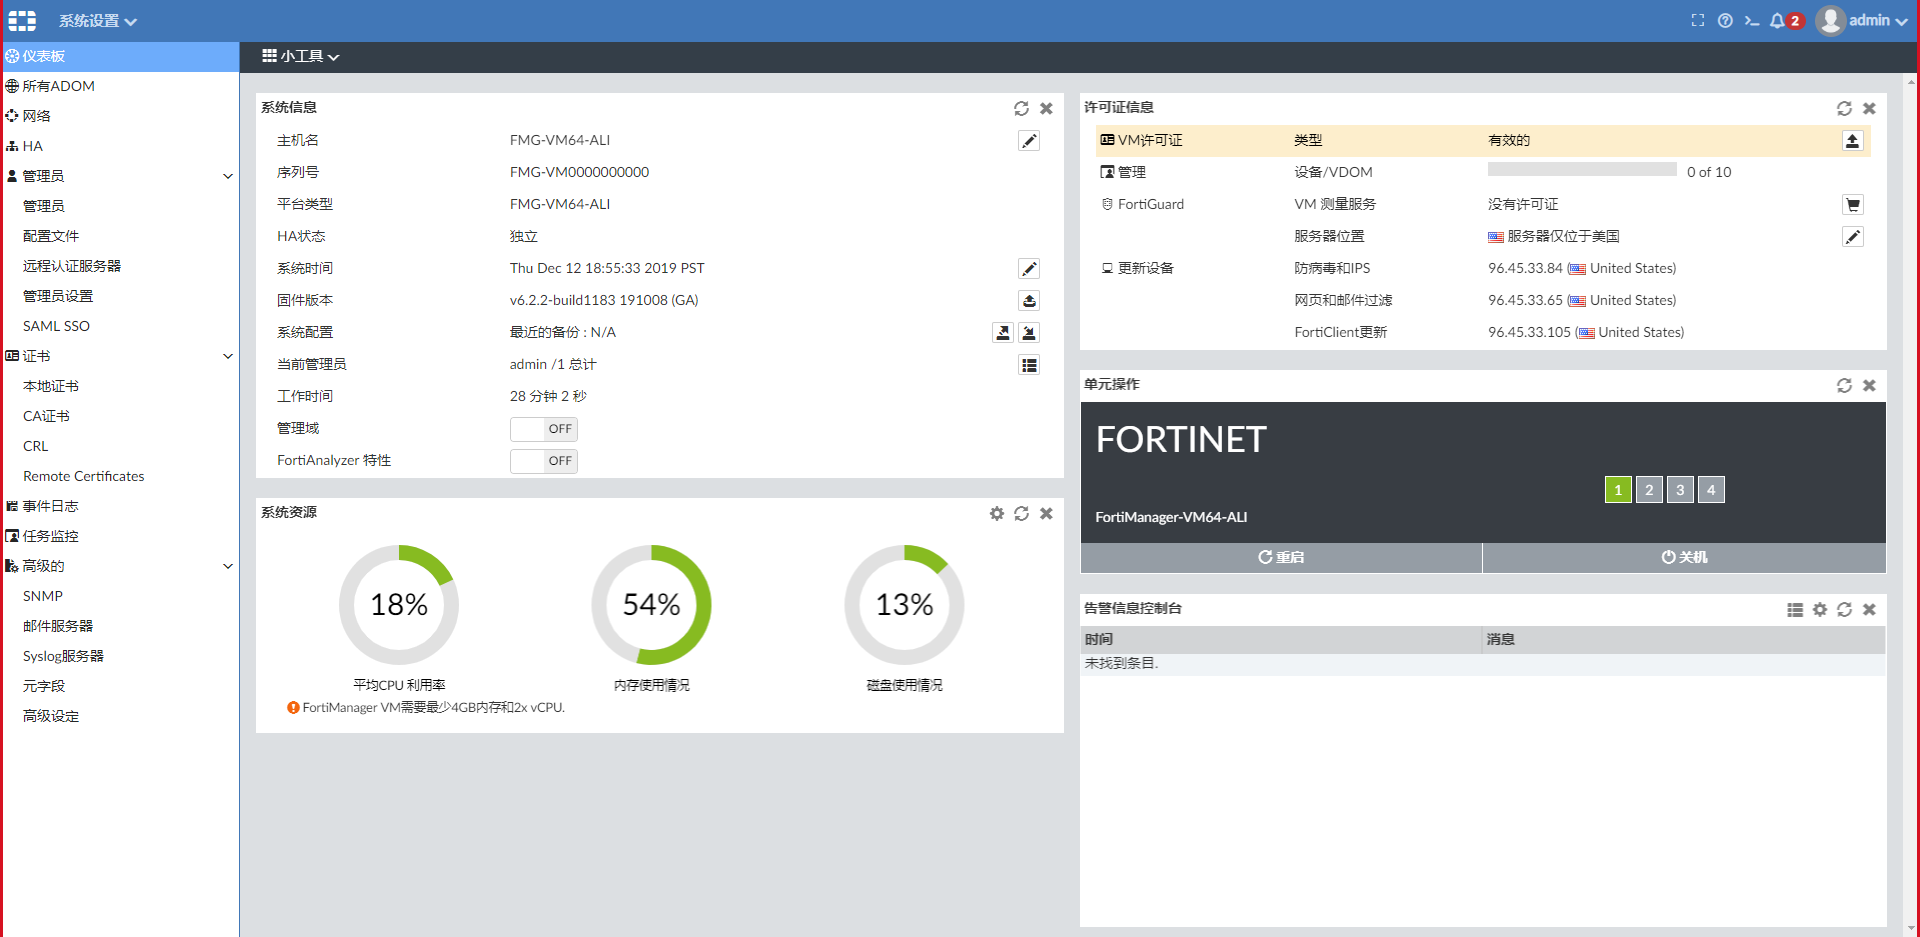Select port 3 on FortiManager unit
This screenshot has width=1920, height=937.
click(1680, 490)
